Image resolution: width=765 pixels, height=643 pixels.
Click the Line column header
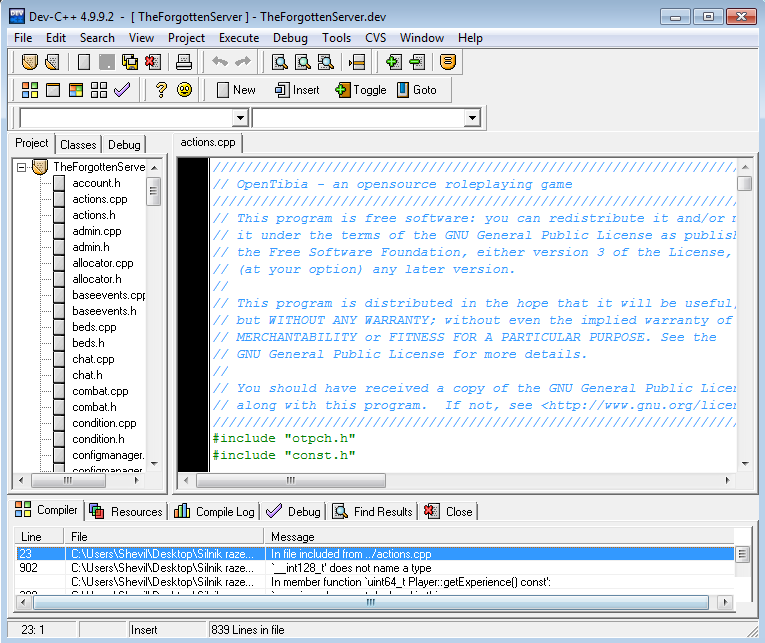pos(40,537)
